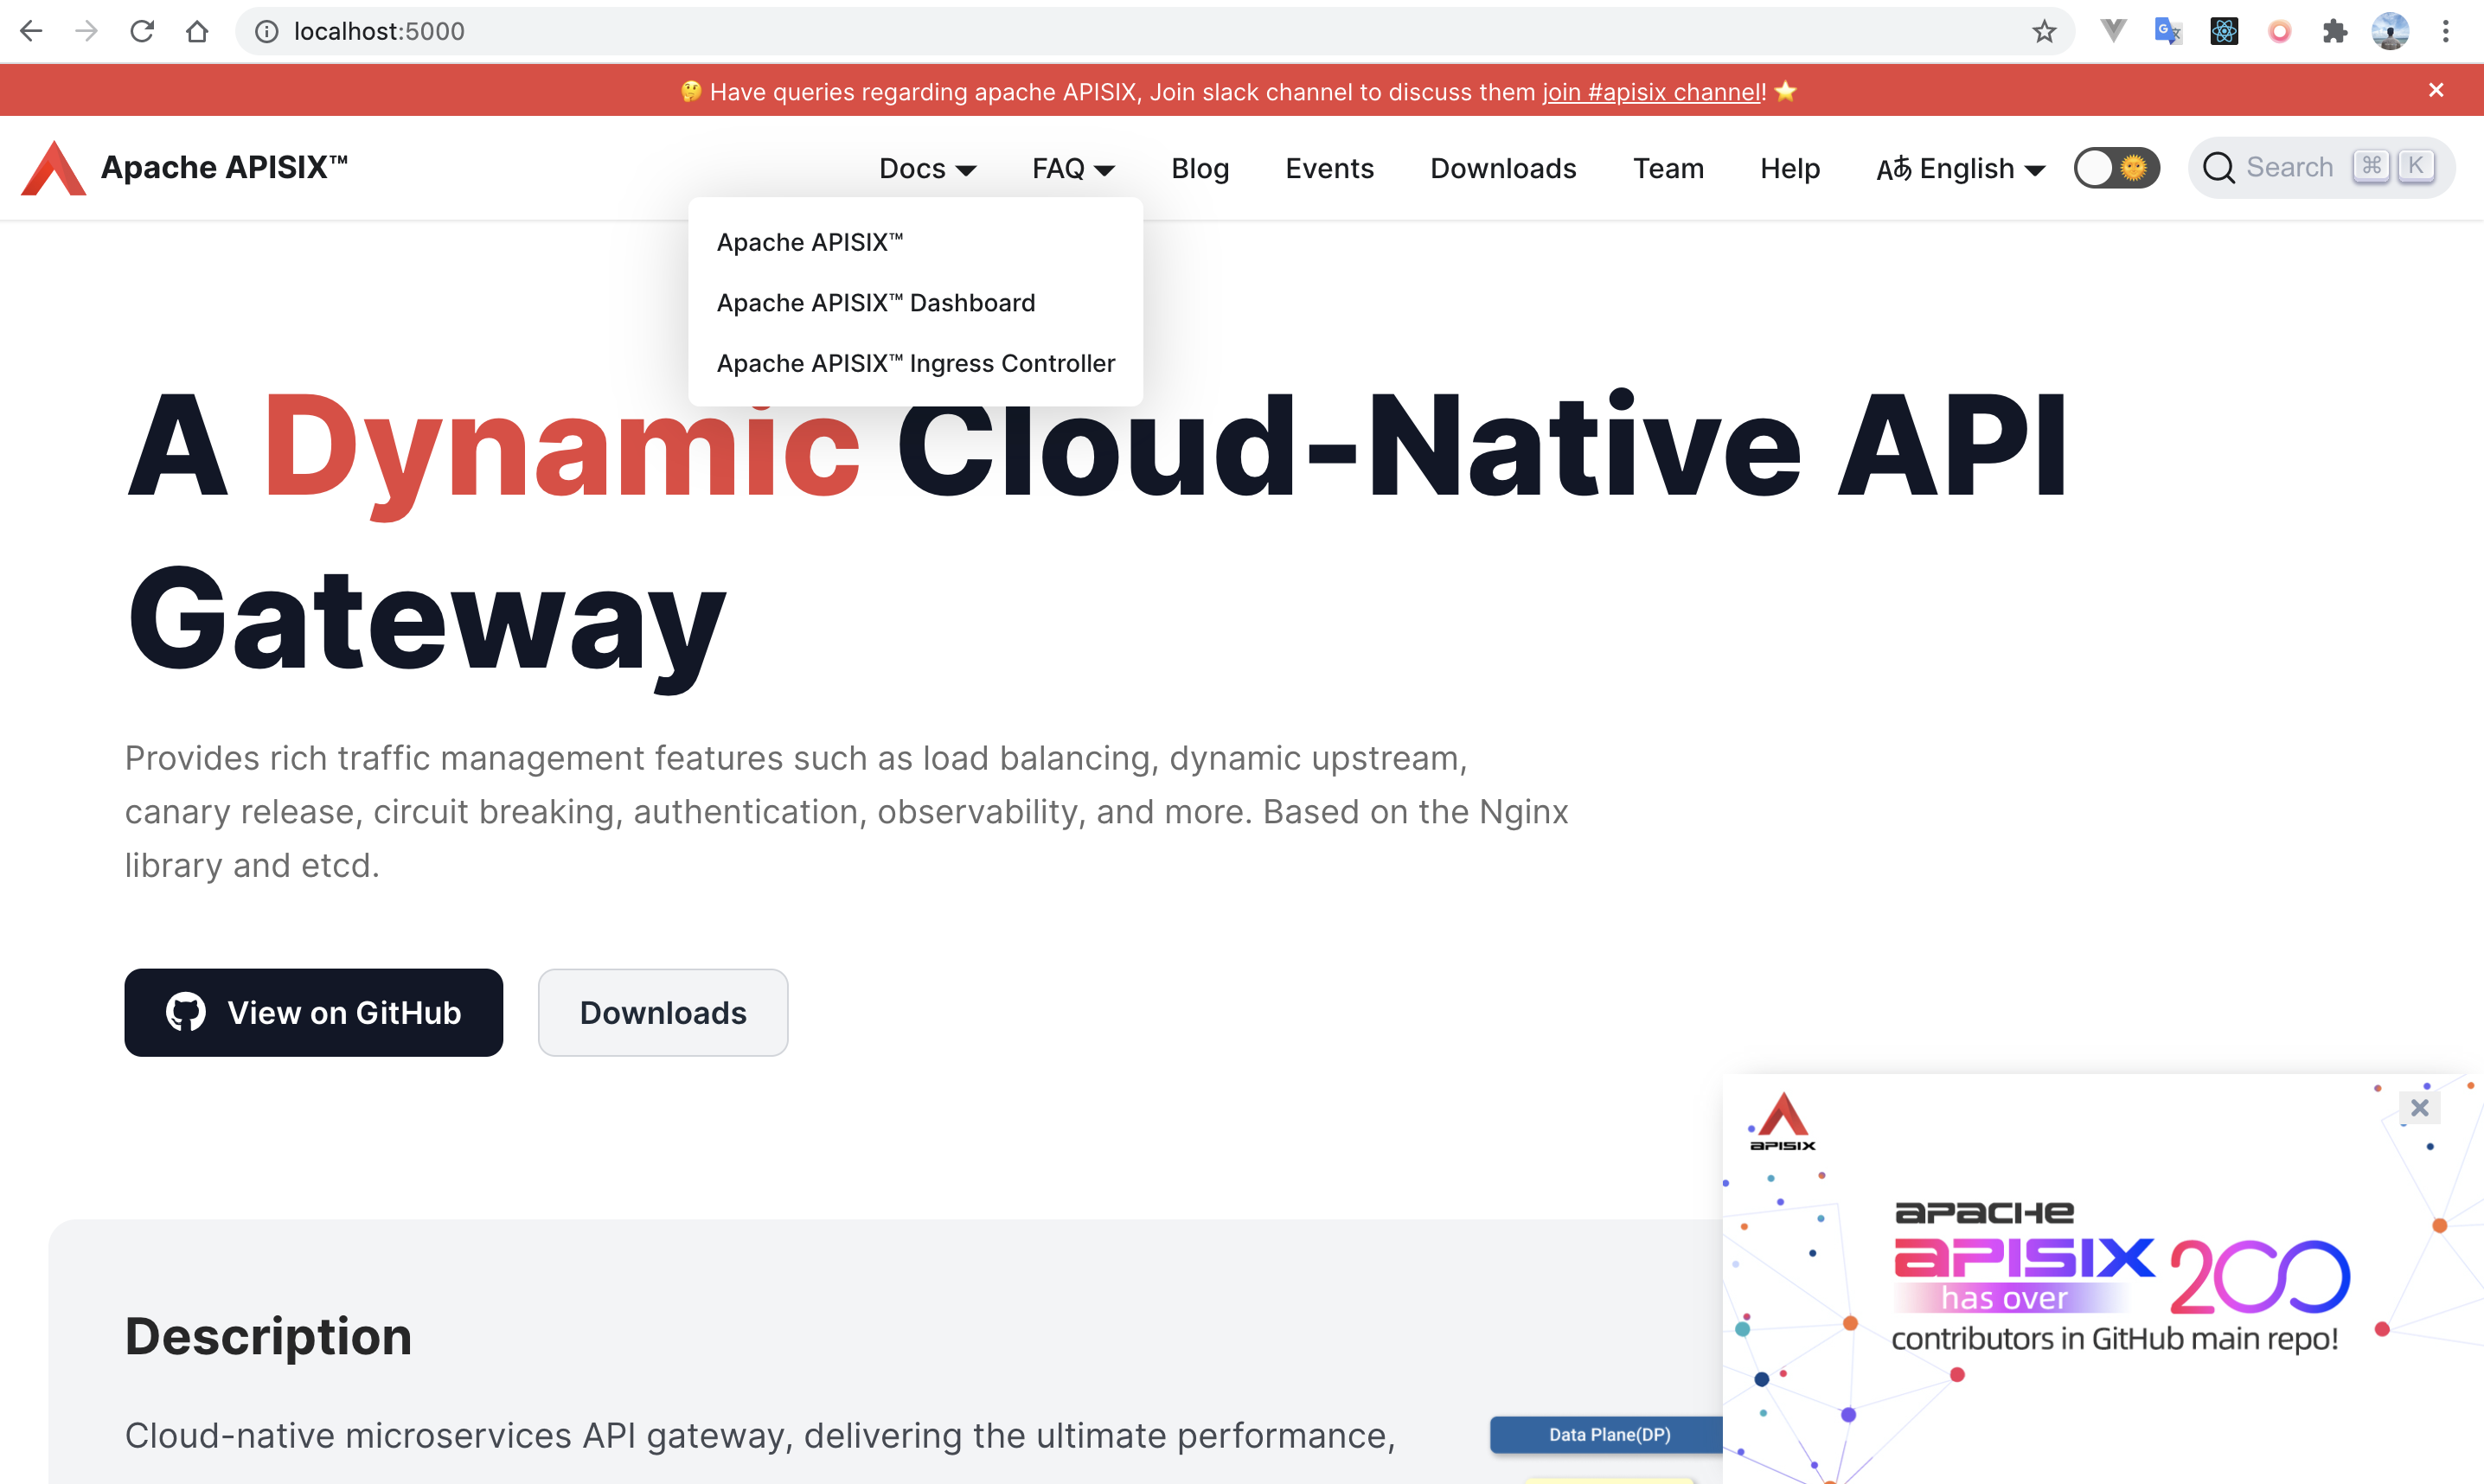The height and width of the screenshot is (1484, 2484).
Task: Click the View on GitHub button
Action: pos(313,1012)
